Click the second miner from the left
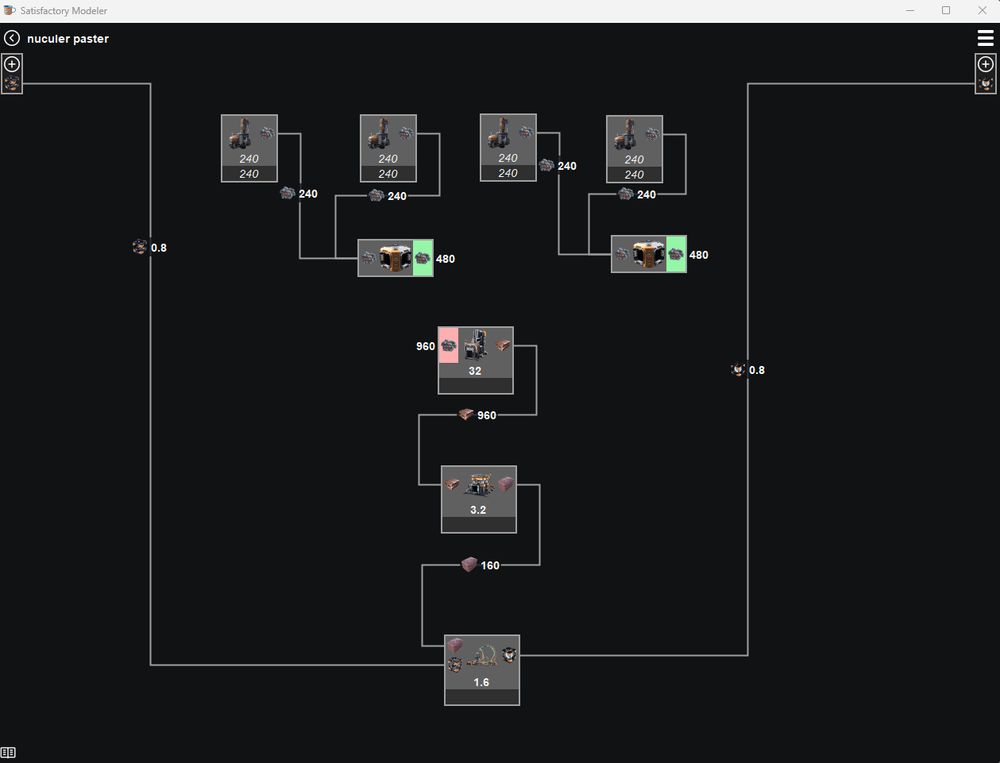 (380, 133)
